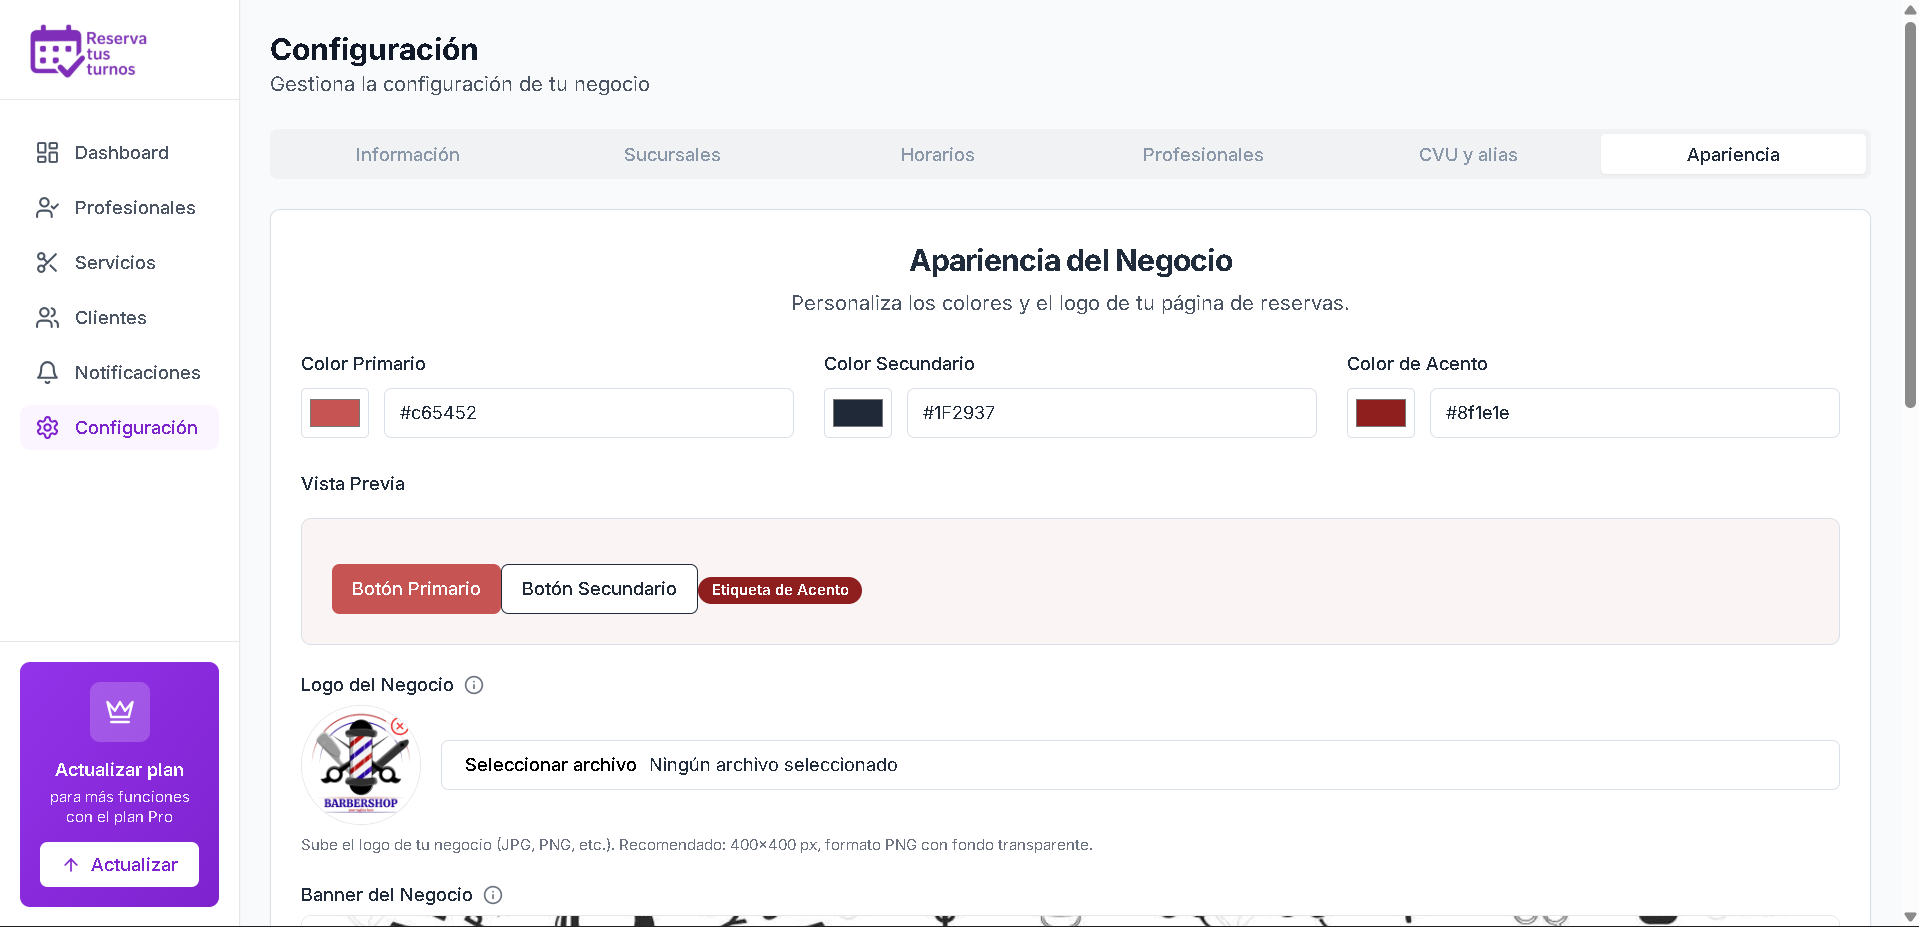Click the Notificaciones bell icon
1919x927 pixels.
(x=47, y=372)
